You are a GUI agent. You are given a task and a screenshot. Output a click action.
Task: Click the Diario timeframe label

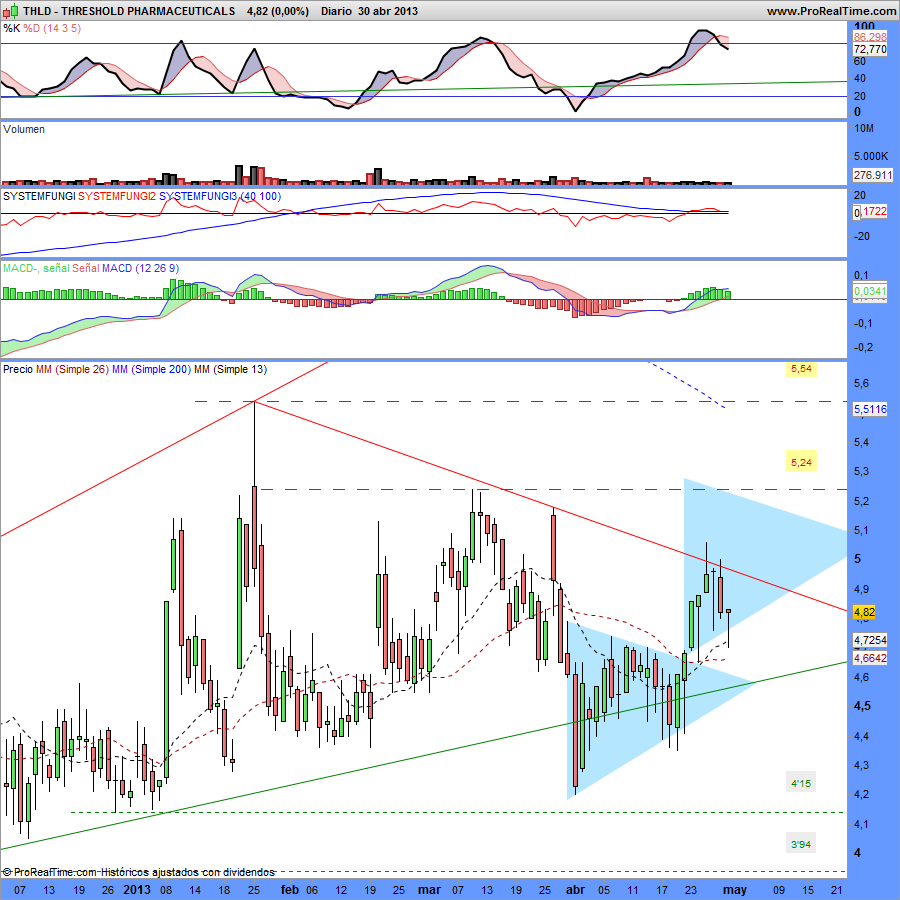(336, 11)
